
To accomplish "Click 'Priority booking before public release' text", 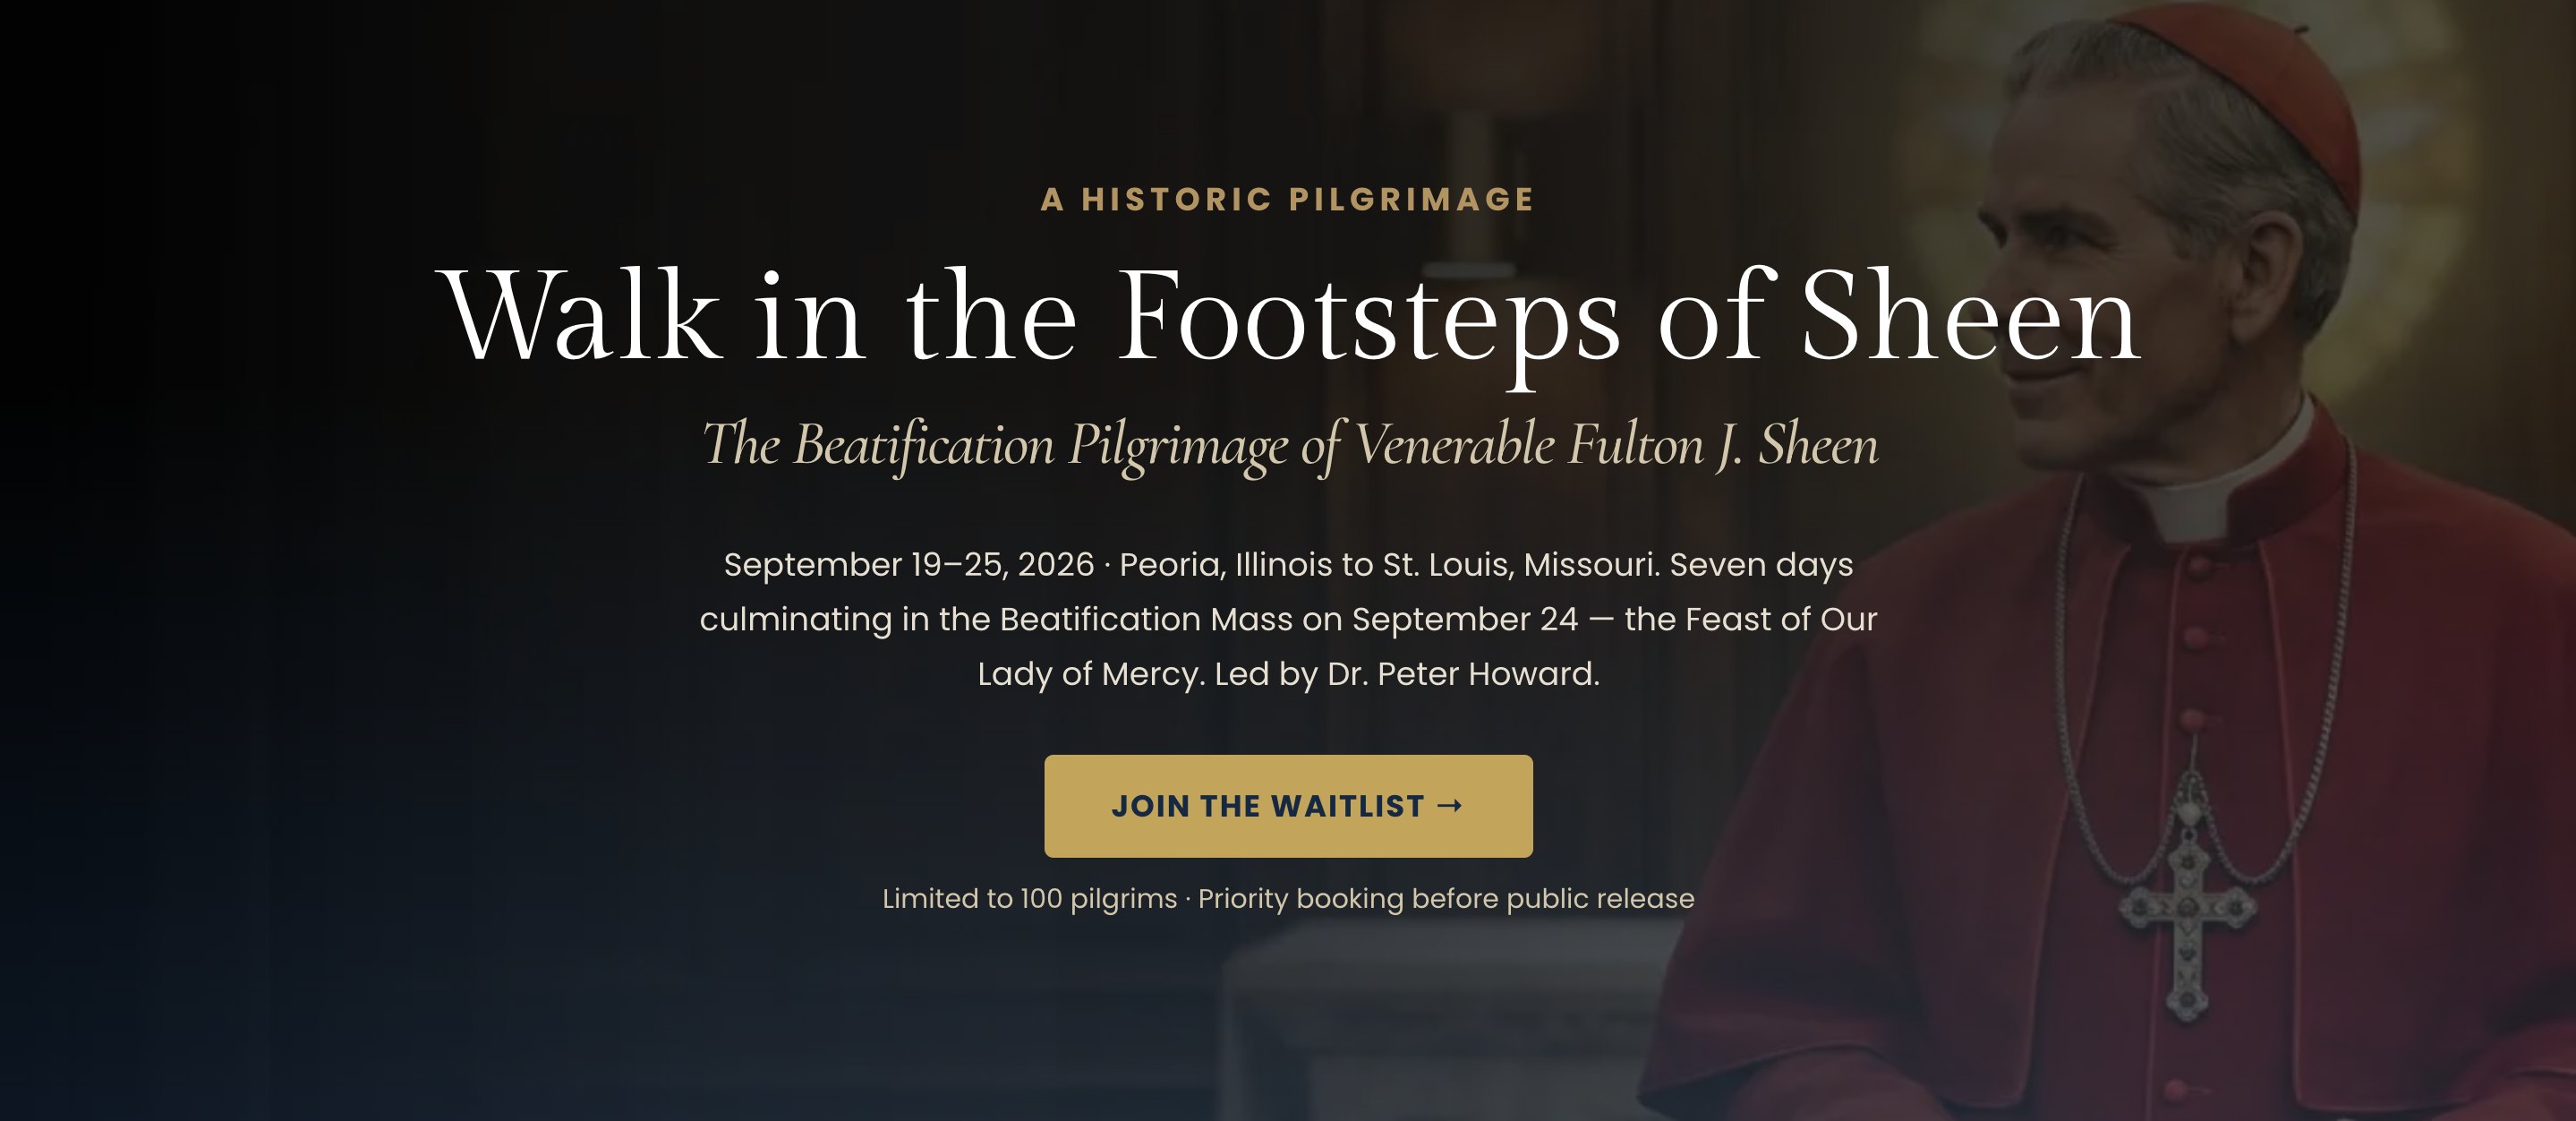I will 1446,898.
